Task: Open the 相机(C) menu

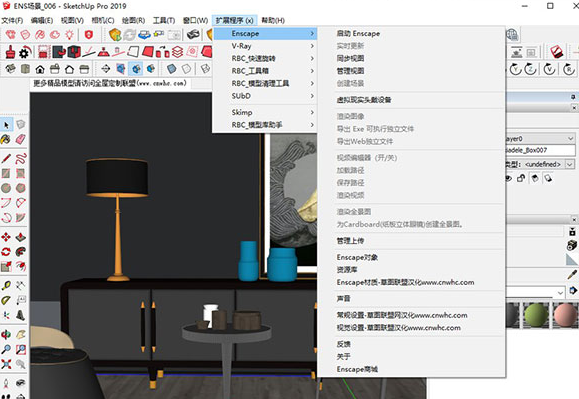Action: click(103, 21)
